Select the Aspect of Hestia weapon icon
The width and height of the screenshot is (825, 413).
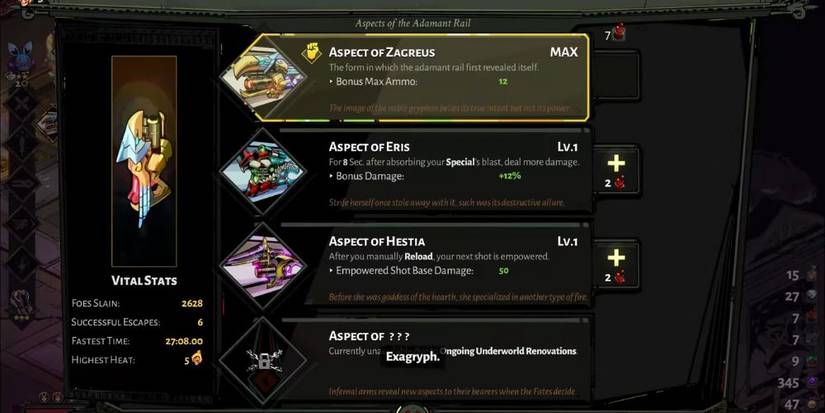(x=263, y=266)
